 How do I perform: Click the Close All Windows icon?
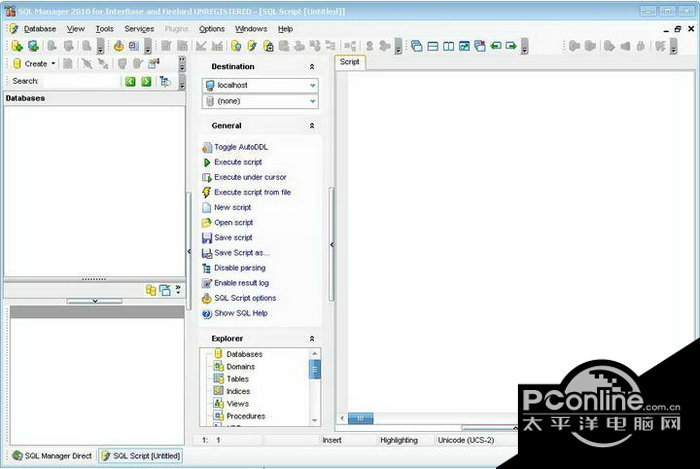click(x=480, y=46)
